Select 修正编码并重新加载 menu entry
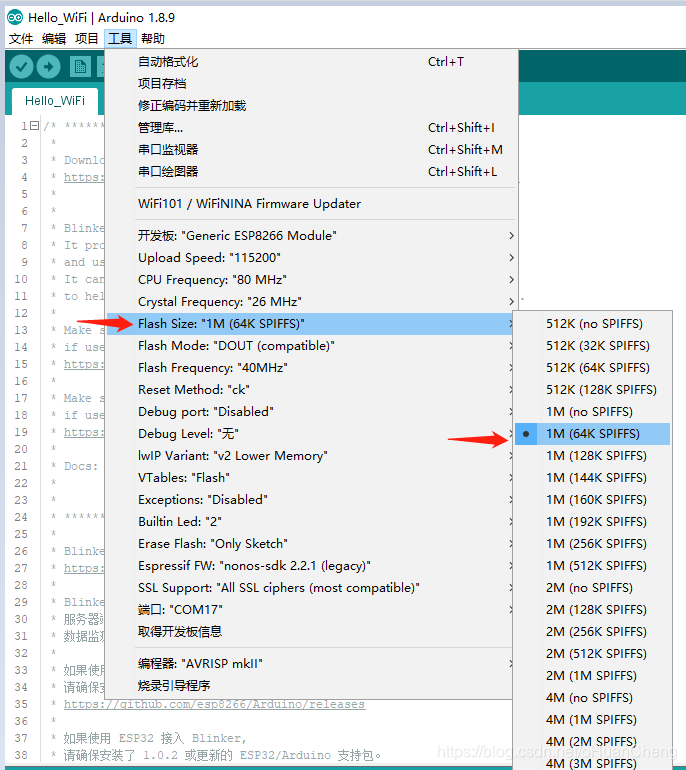Screen dimensions: 686x770 [x=312, y=106]
